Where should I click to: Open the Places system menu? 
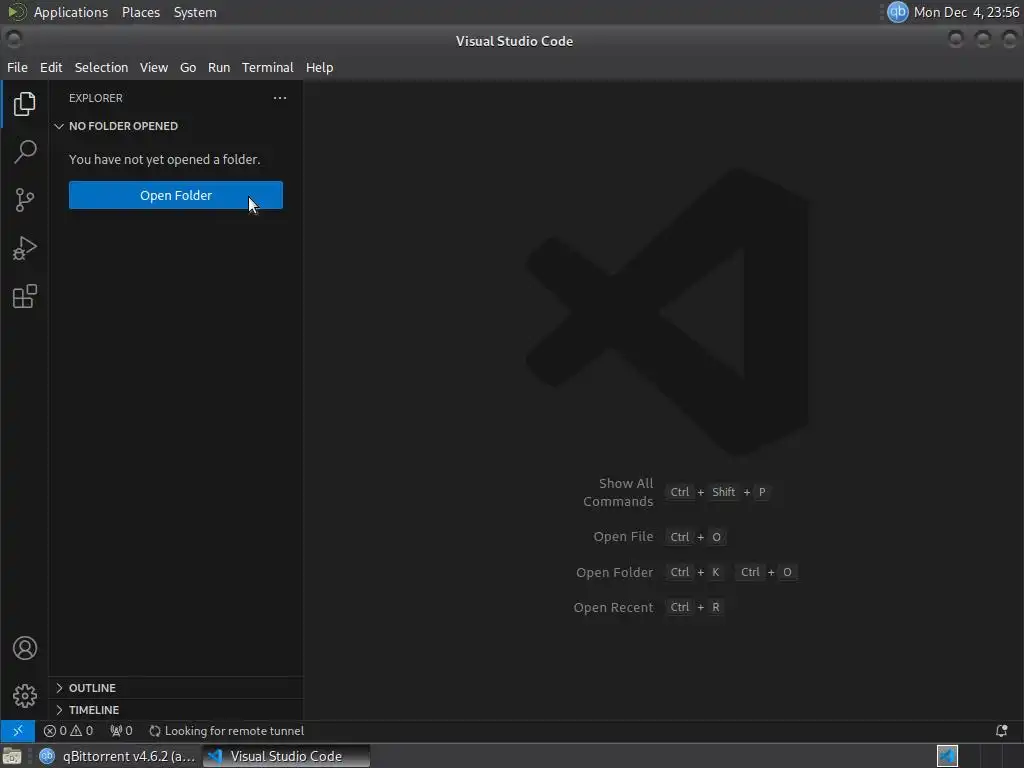pyautogui.click(x=141, y=12)
